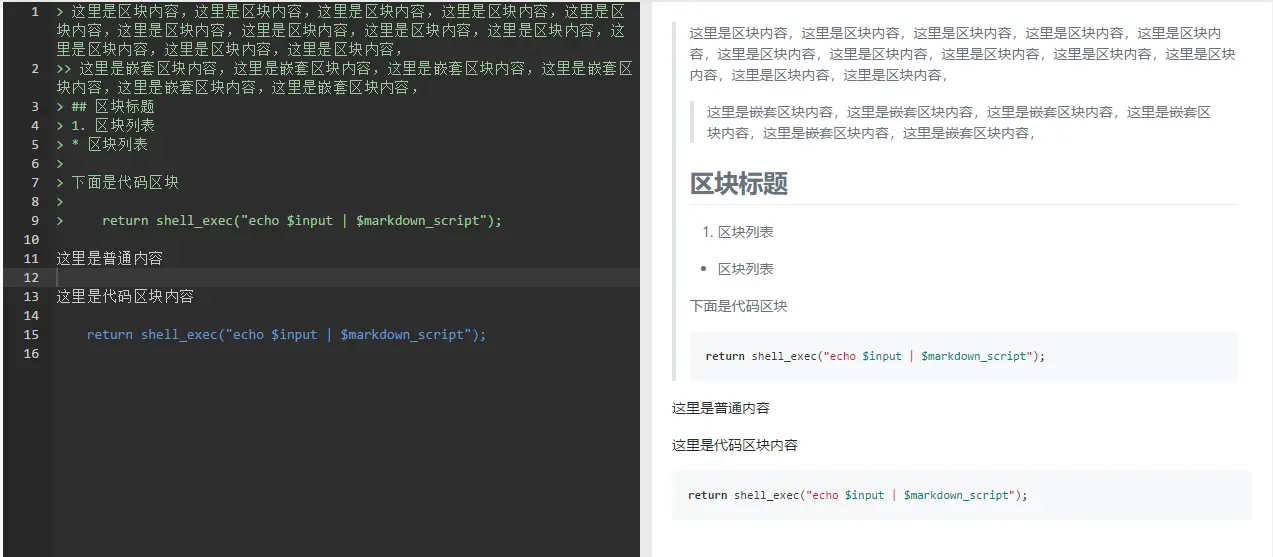Click the '> 1. 区块列表' editor line
Image resolution: width=1273 pixels, height=557 pixels.
tap(105, 125)
